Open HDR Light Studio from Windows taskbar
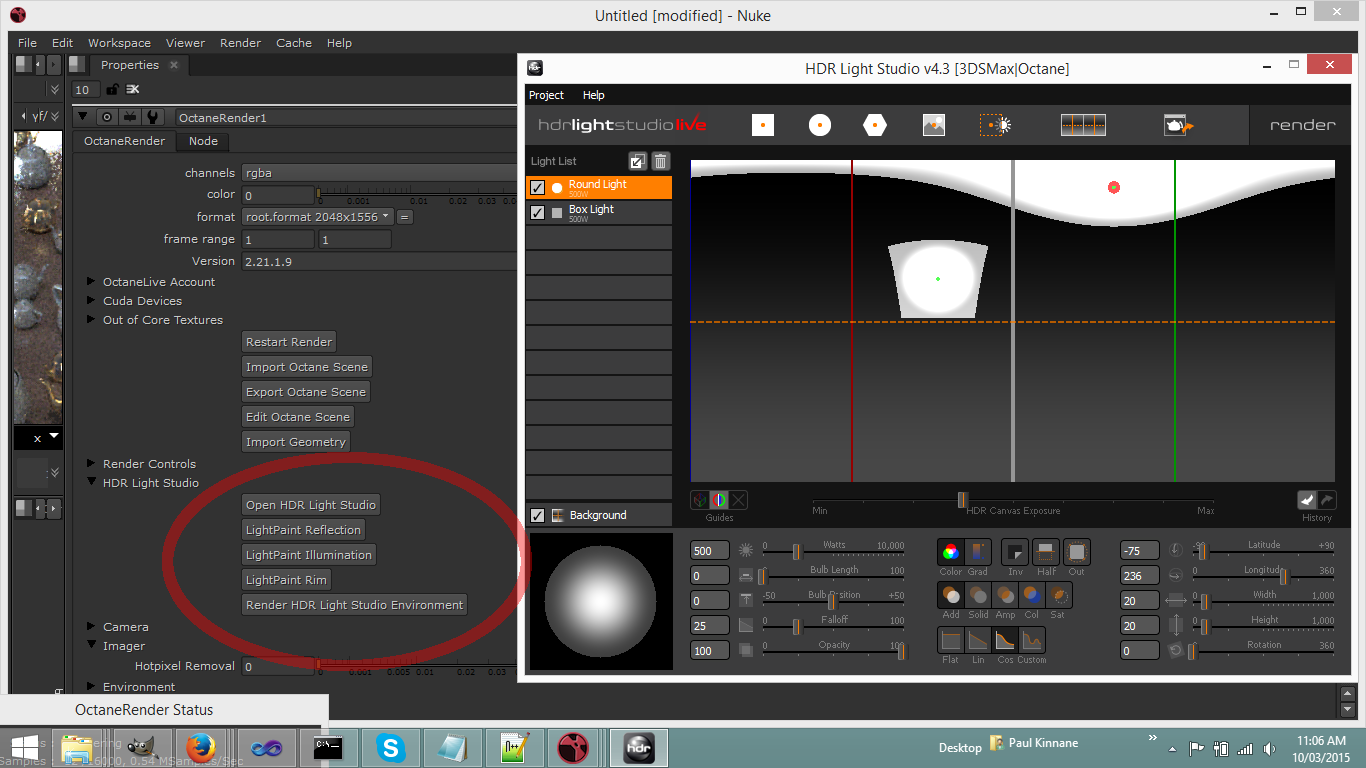This screenshot has width=1366, height=768. pos(638,747)
